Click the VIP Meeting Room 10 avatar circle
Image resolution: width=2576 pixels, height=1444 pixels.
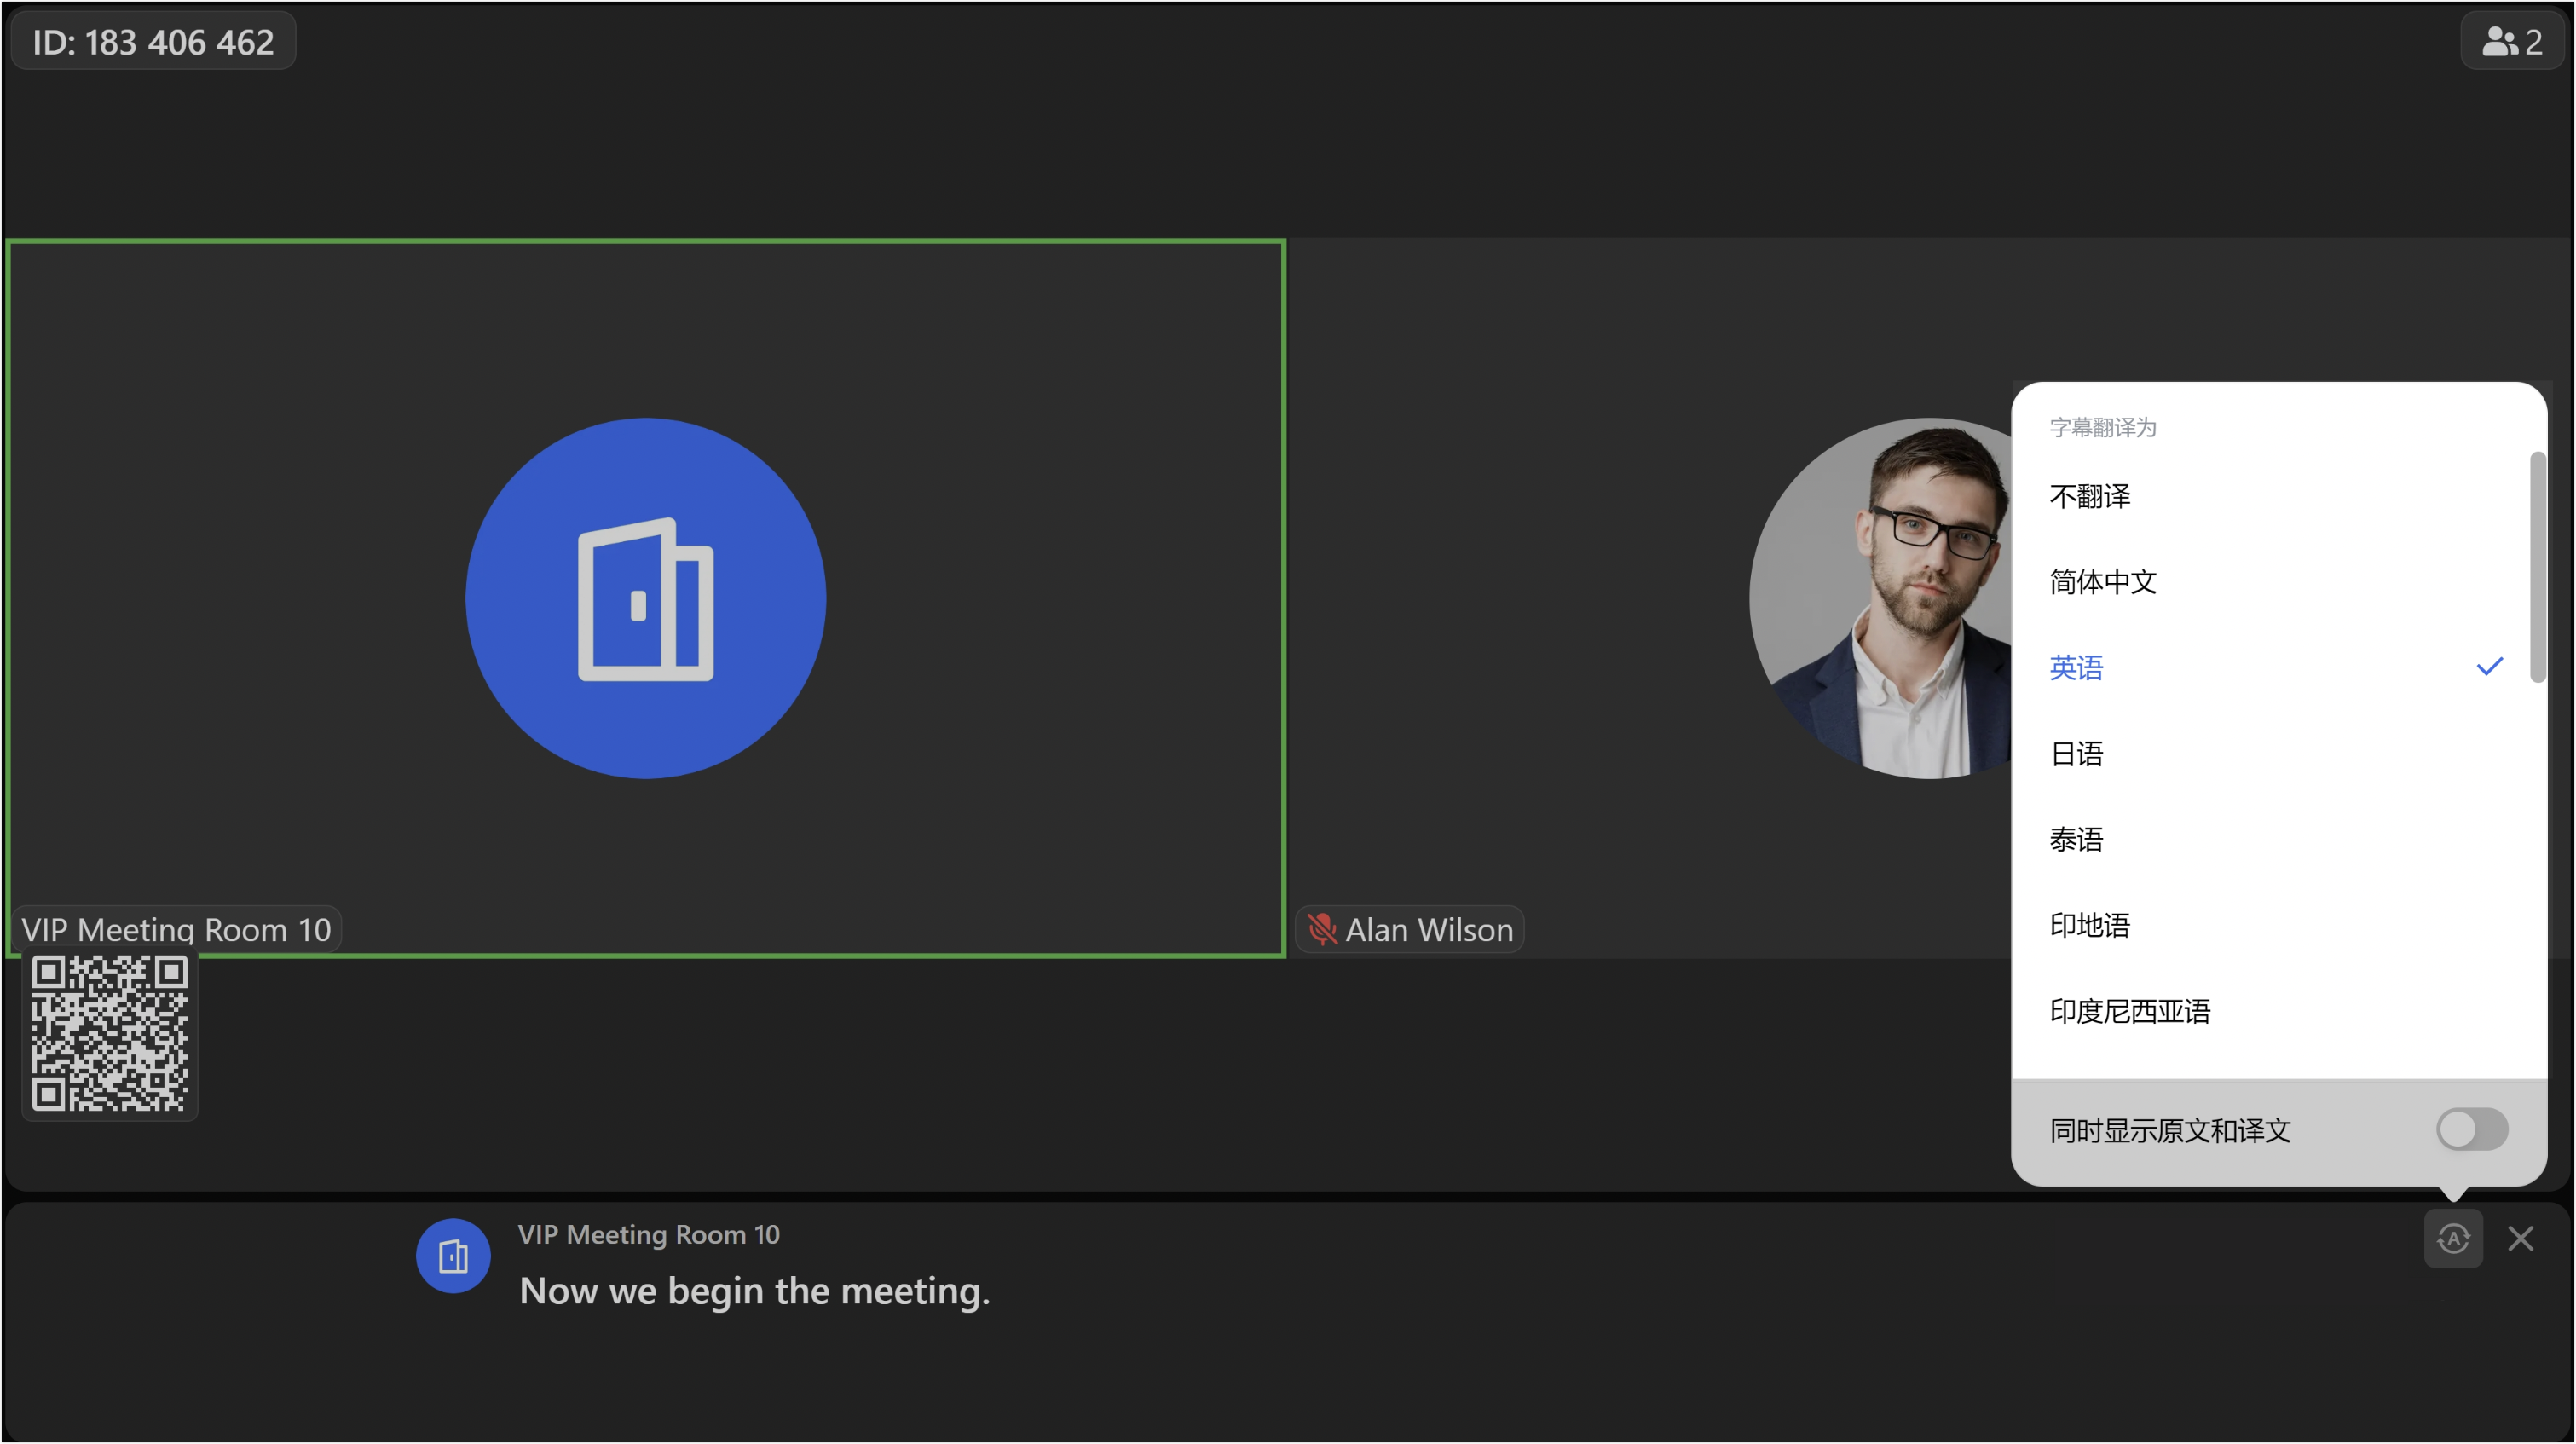coord(645,598)
